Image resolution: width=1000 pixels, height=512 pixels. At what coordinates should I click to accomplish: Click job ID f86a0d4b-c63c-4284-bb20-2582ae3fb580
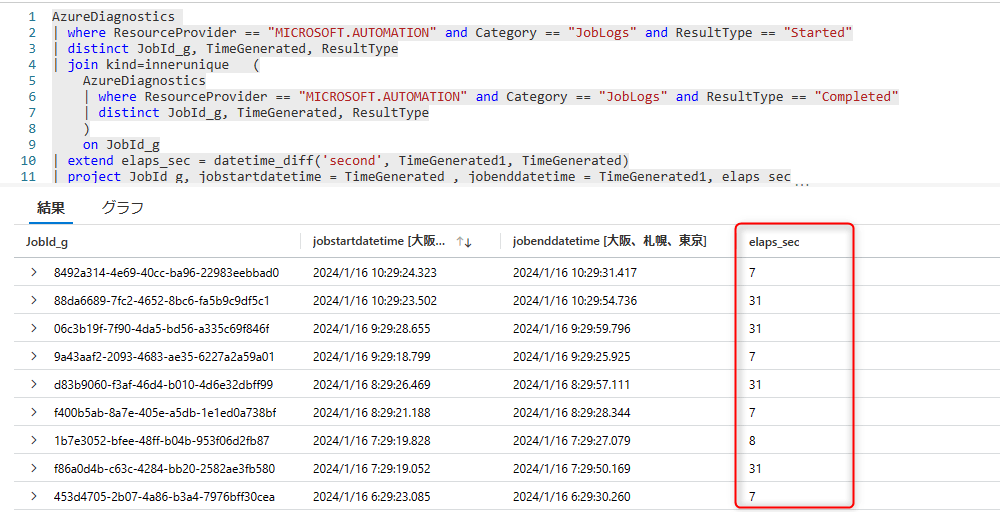tap(165, 469)
